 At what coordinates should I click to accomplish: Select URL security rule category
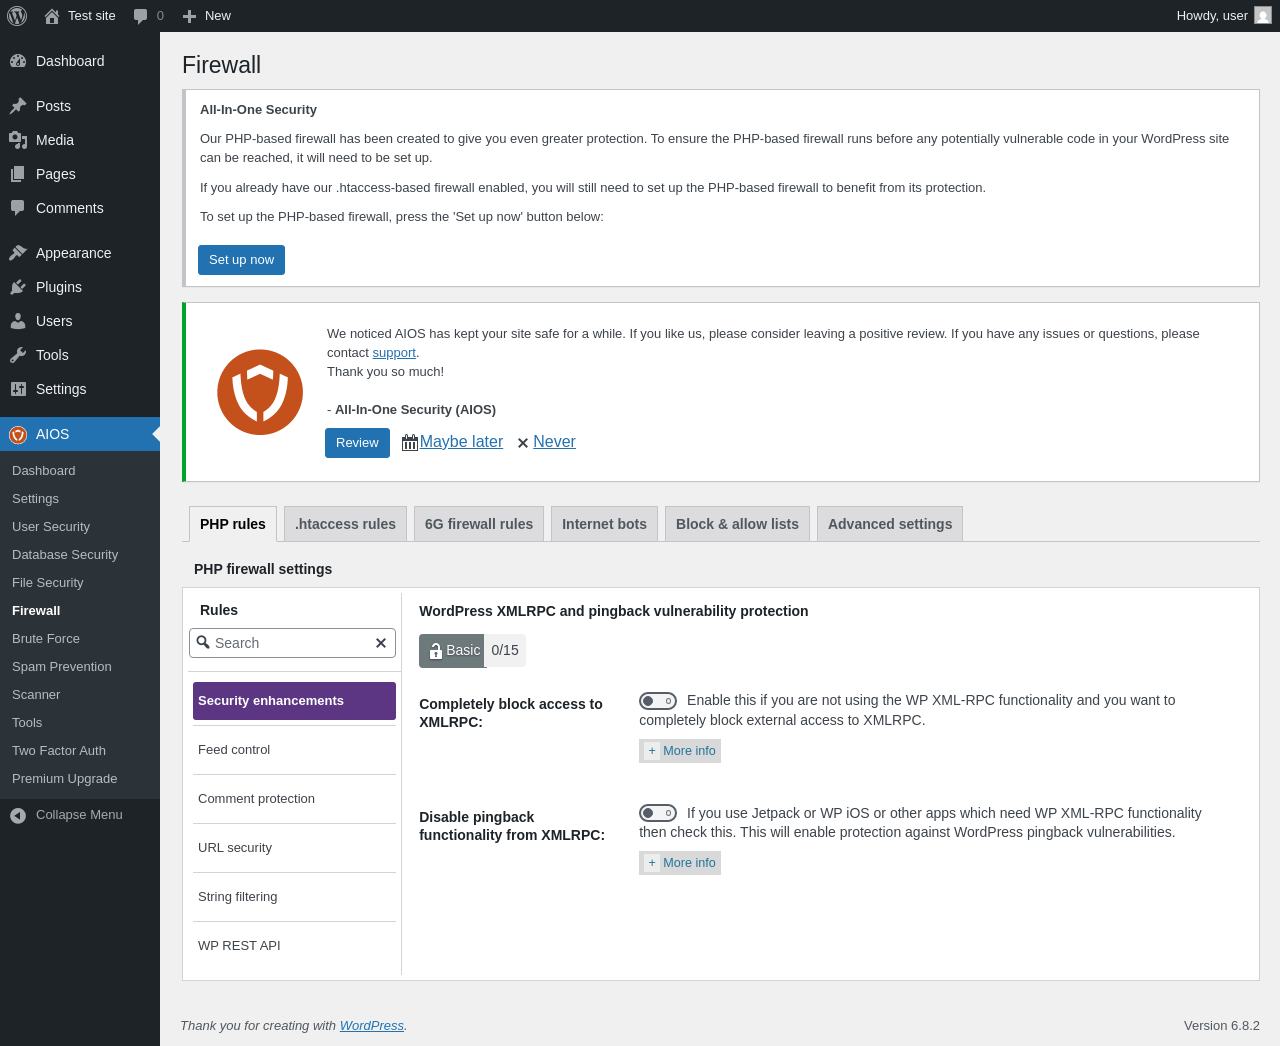pos(294,848)
